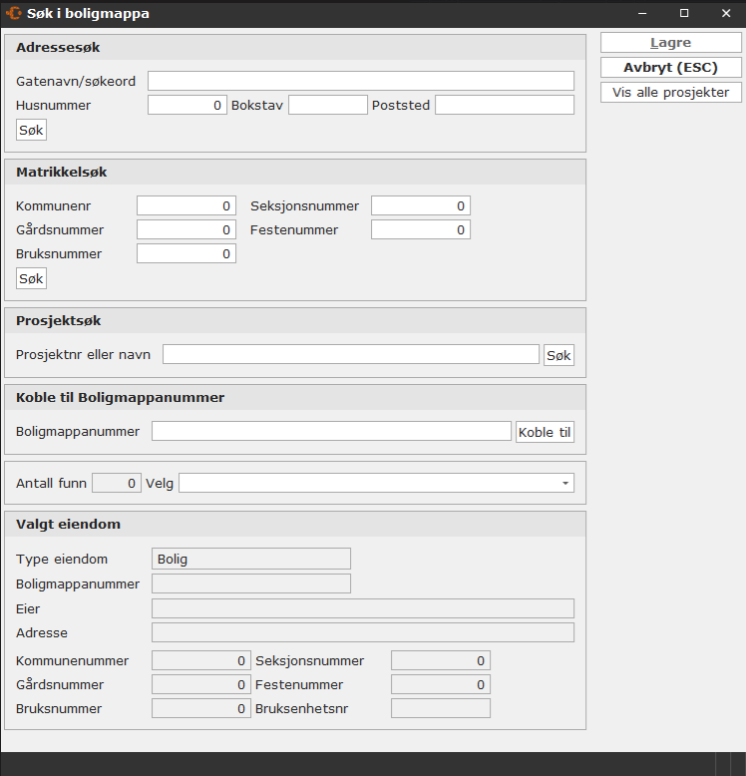
Task: Click into the Poststed field
Action: coord(504,105)
